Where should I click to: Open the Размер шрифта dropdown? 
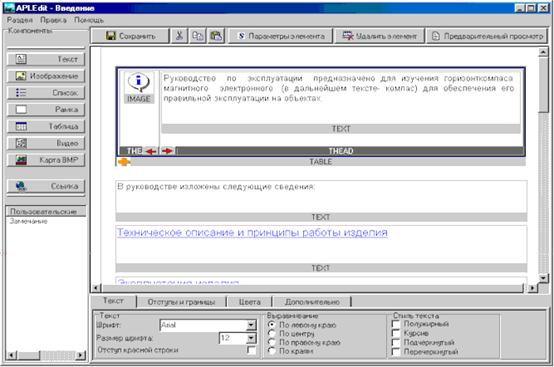pos(251,338)
